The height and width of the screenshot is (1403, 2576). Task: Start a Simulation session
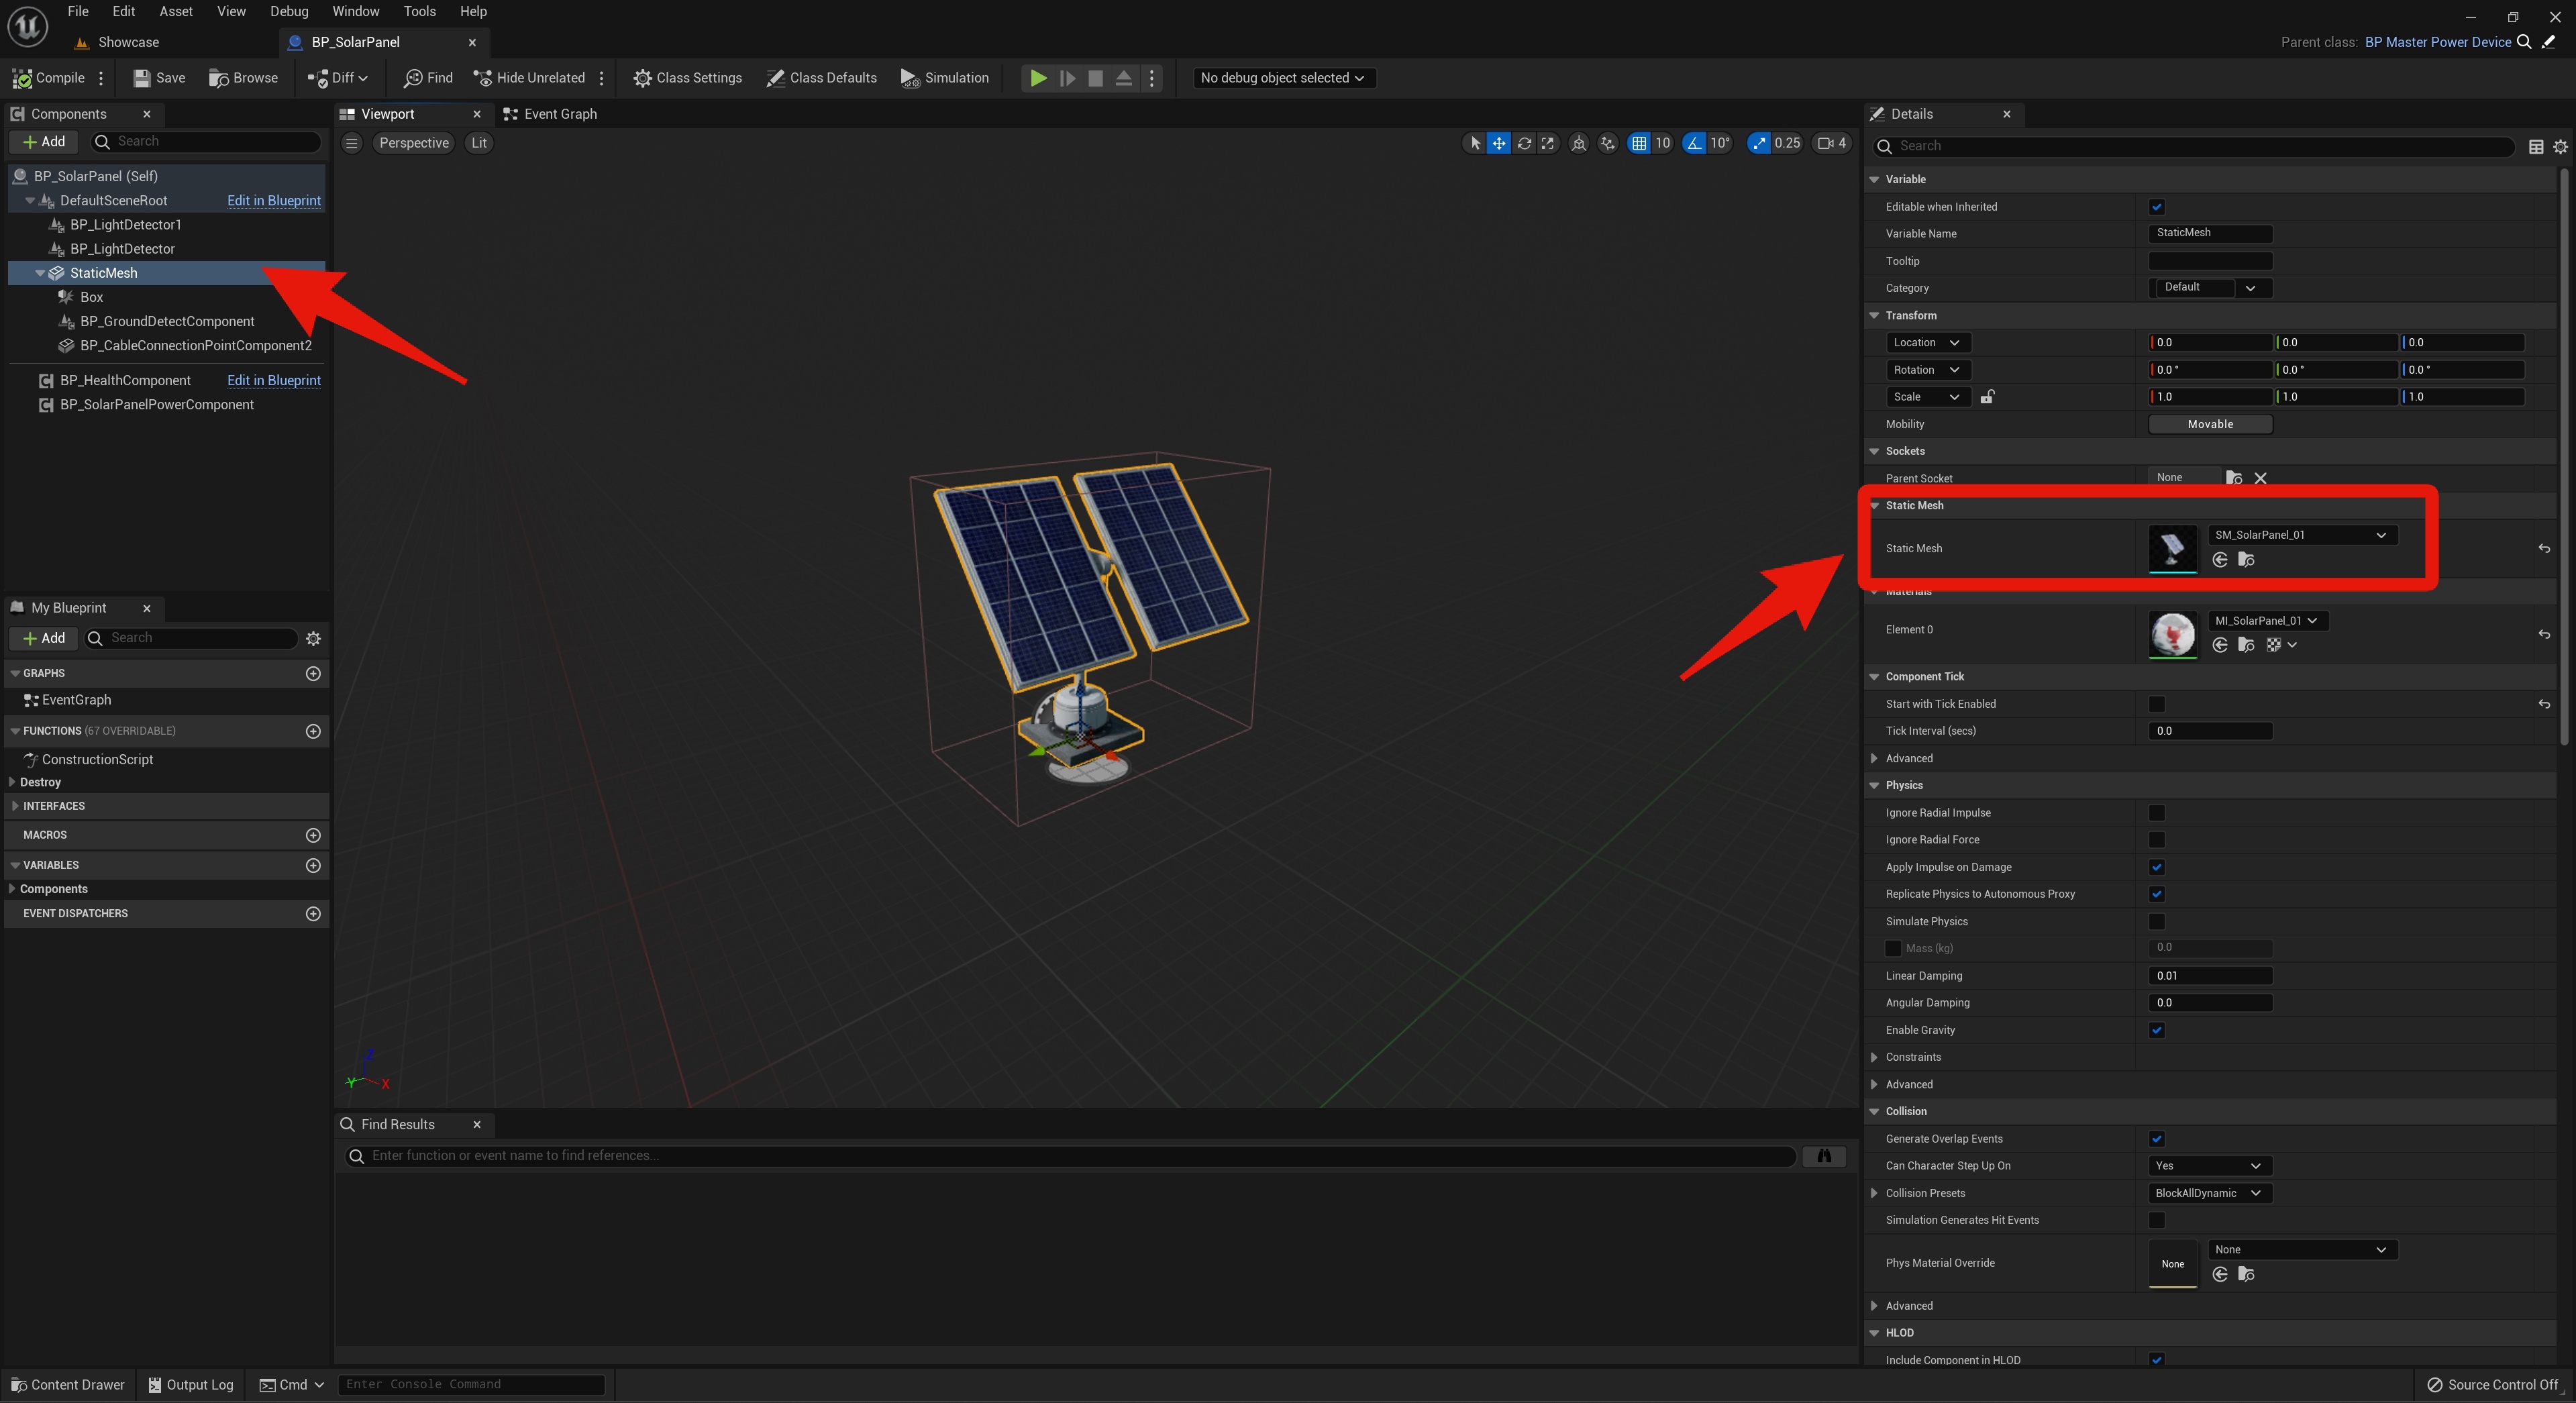944,77
